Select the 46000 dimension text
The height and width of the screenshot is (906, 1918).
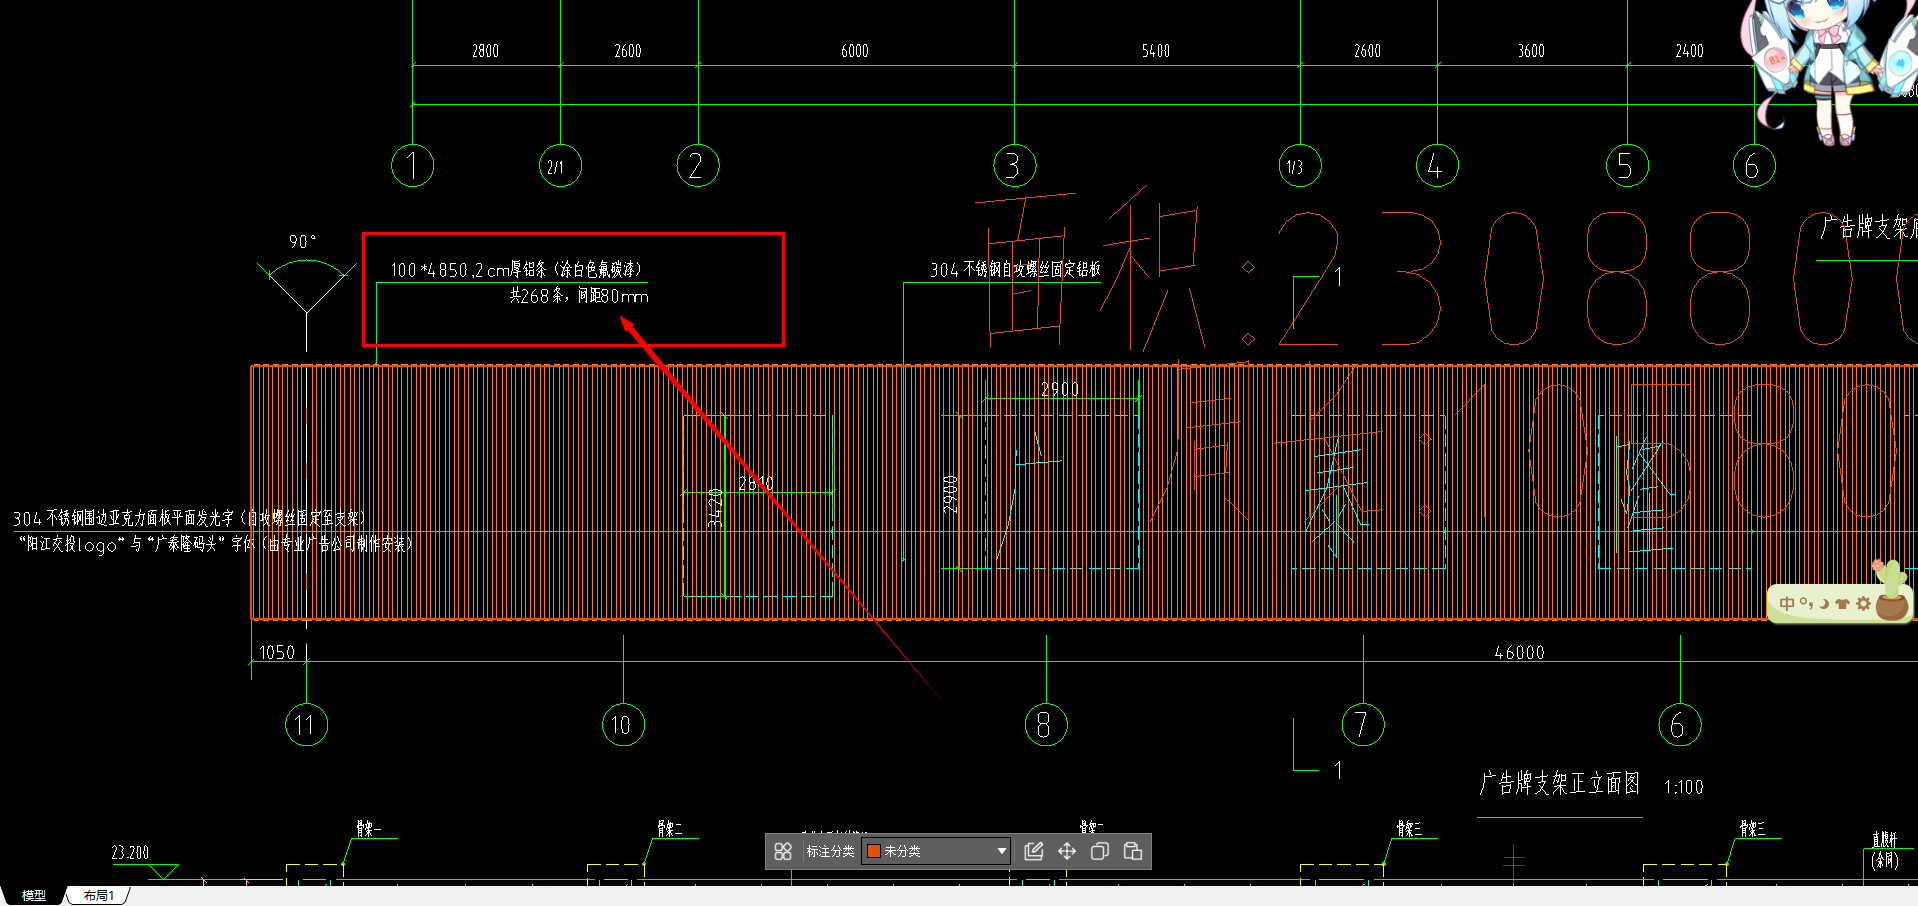tap(1520, 653)
